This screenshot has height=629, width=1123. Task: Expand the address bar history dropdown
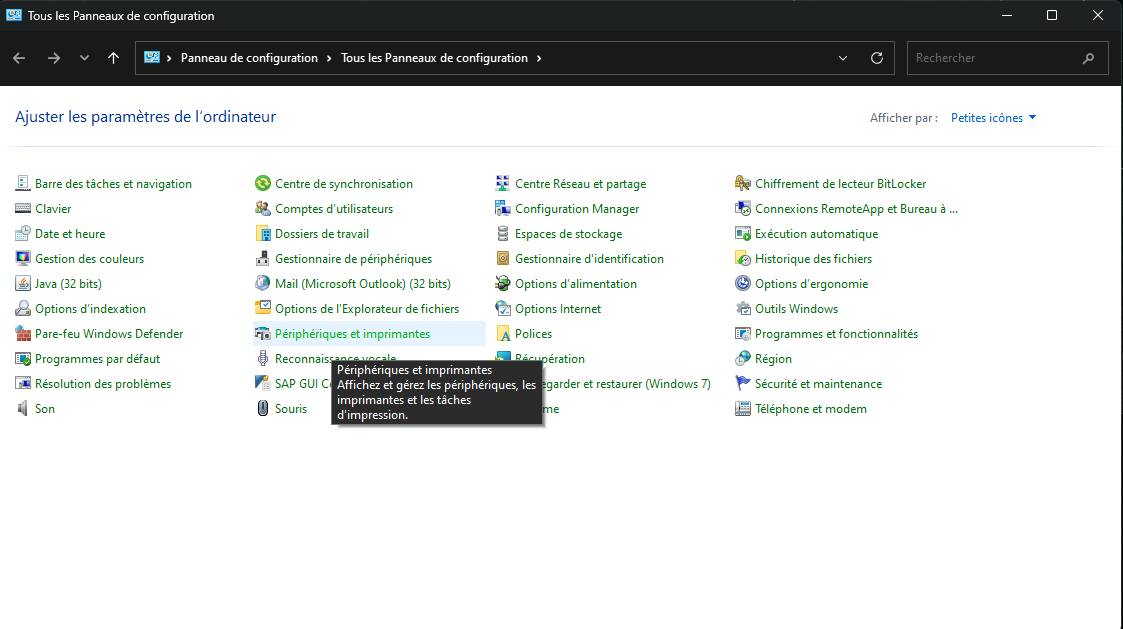tap(843, 58)
